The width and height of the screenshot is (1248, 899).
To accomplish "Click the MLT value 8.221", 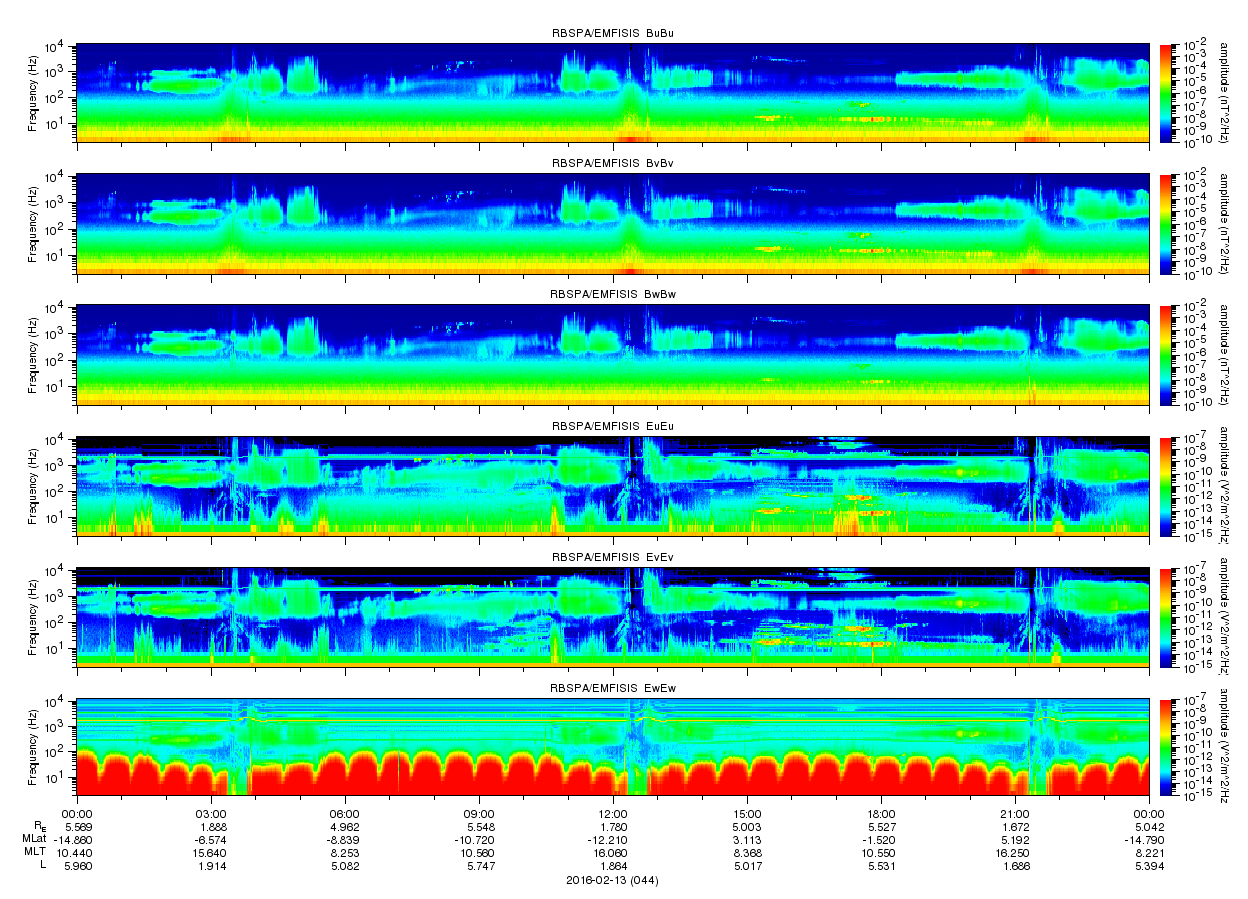I will (1149, 851).
